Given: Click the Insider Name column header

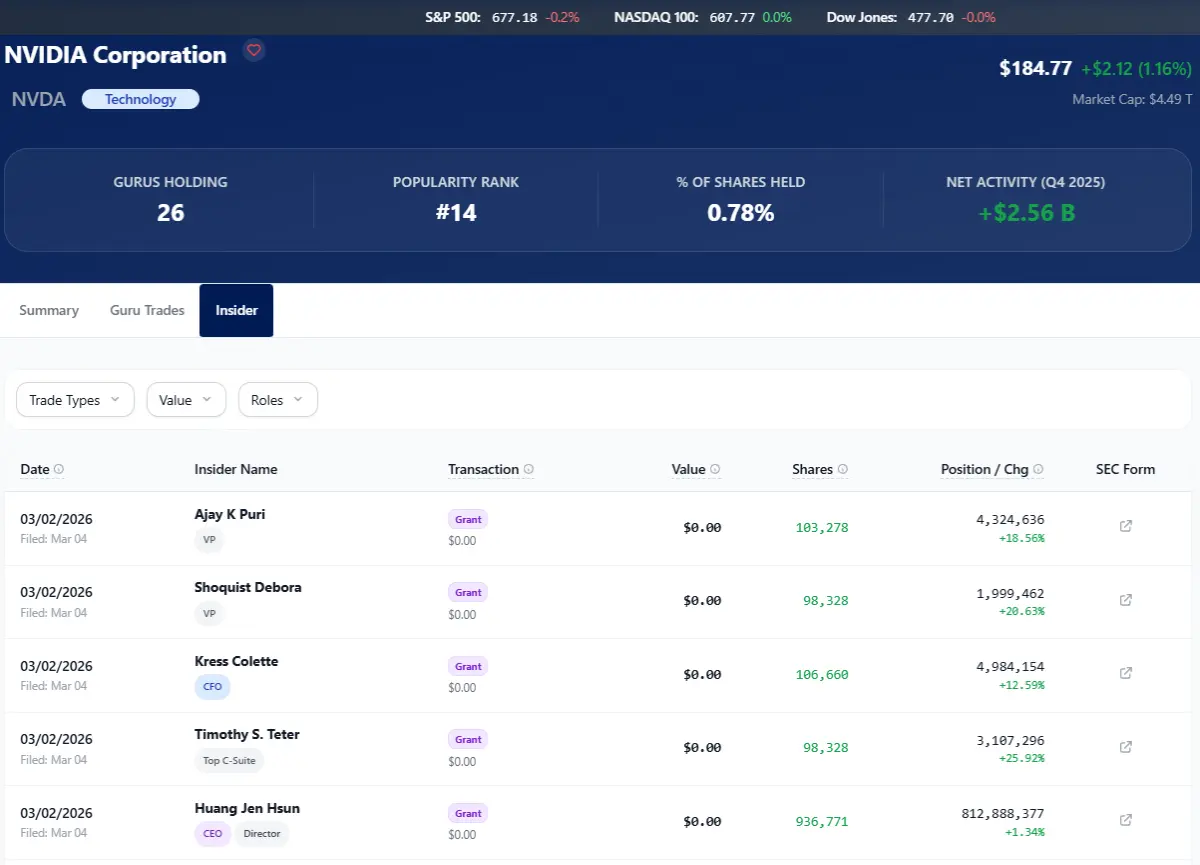Looking at the screenshot, I should 236,469.
